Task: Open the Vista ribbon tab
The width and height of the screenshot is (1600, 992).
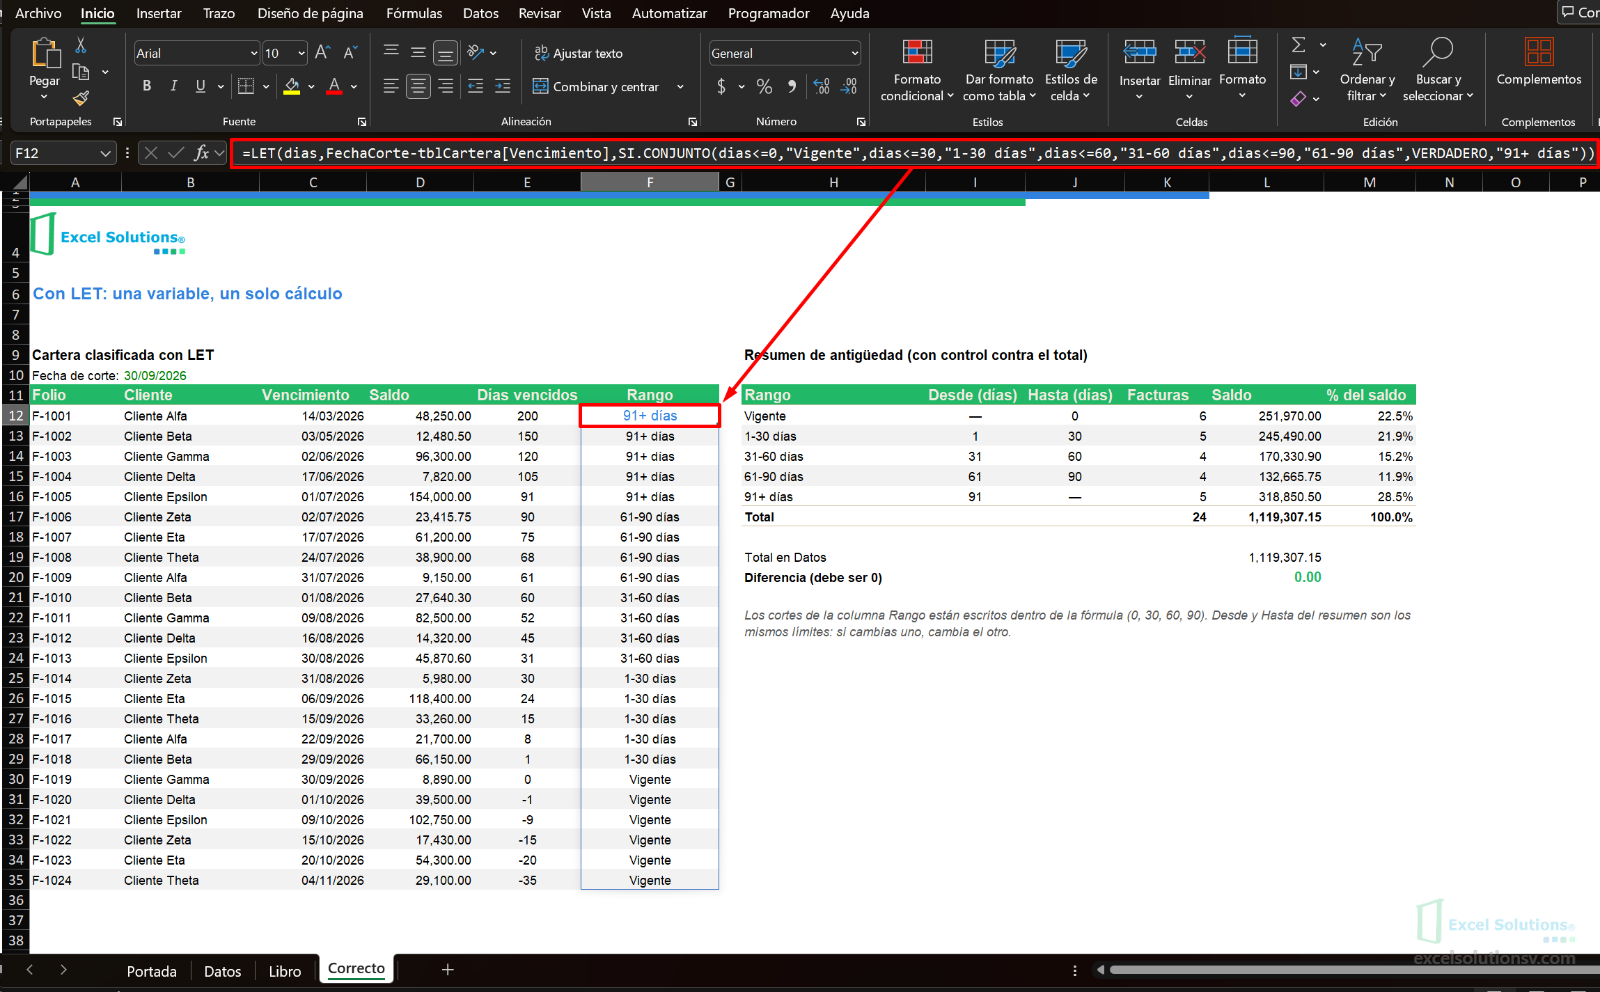Action: pos(596,13)
